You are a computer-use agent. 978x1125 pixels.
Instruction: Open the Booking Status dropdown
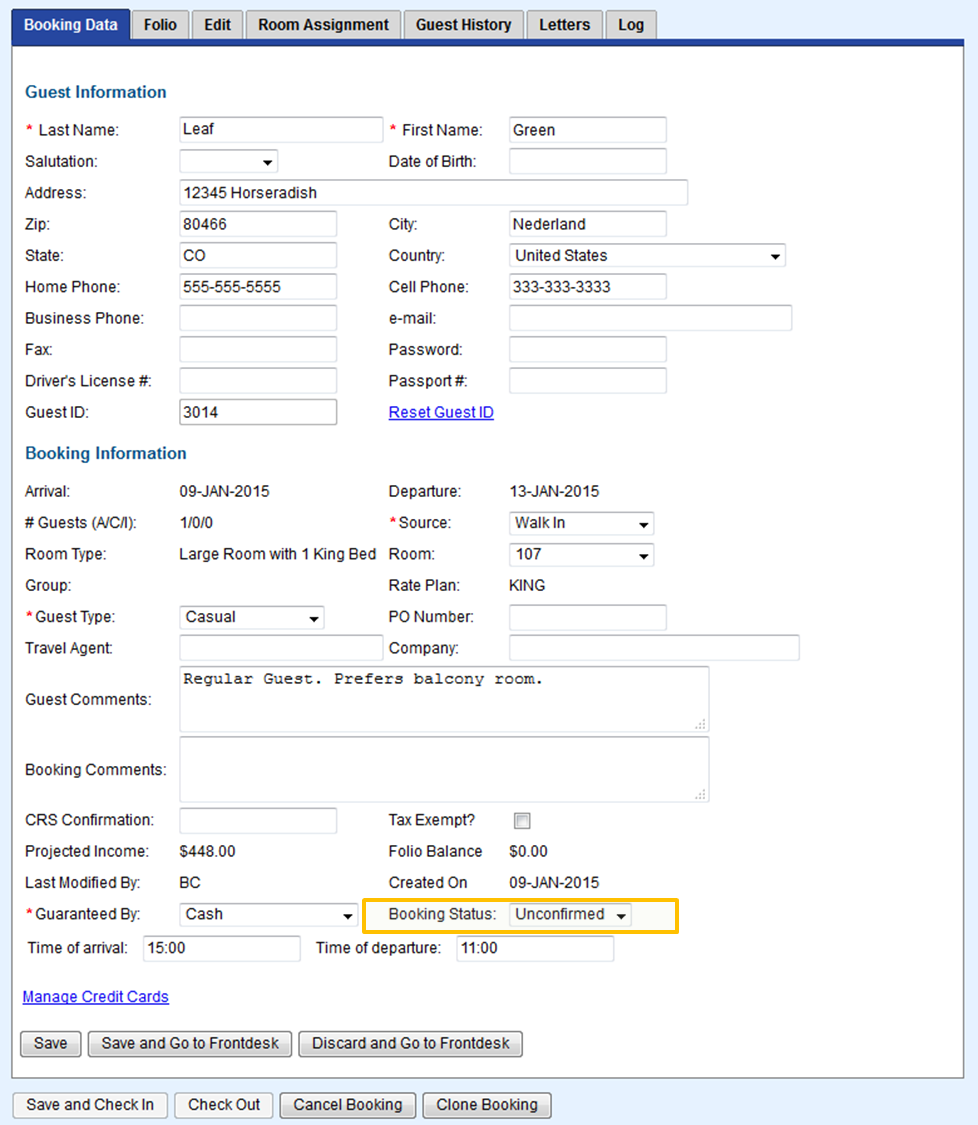[571, 915]
